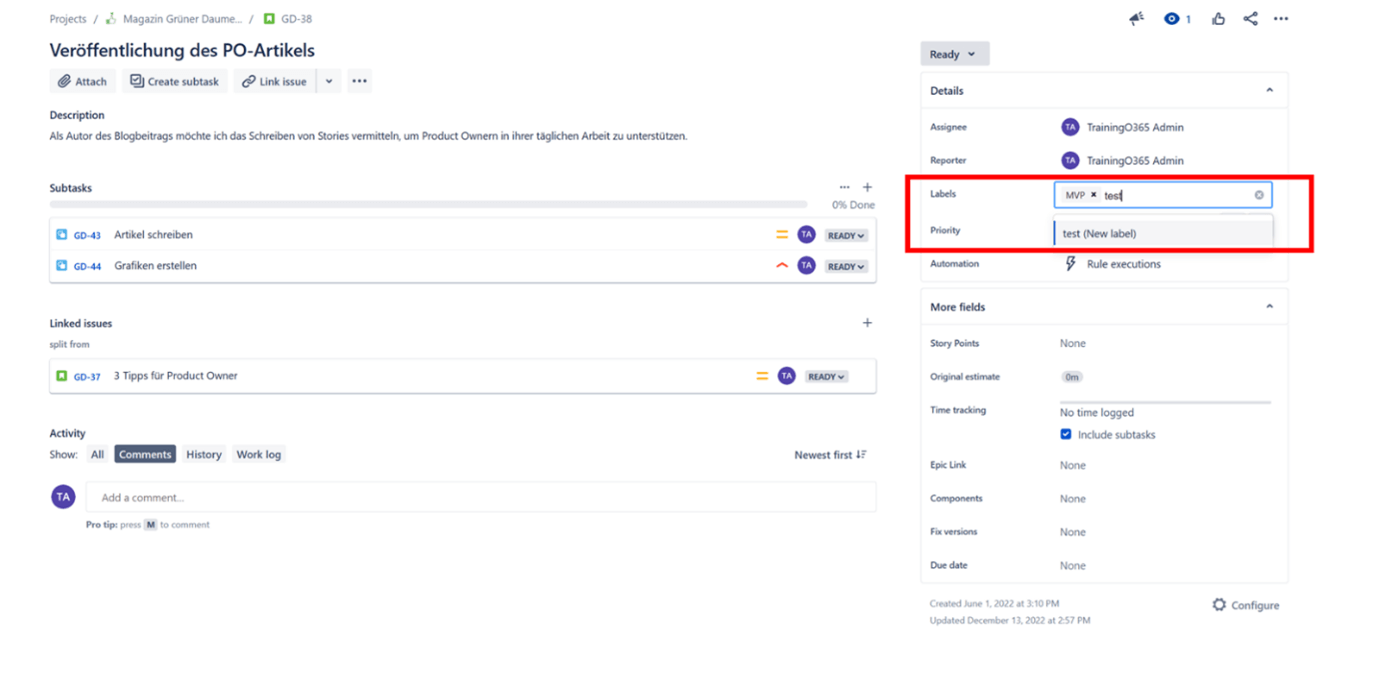This screenshot has width=1379, height=693.
Task: Click plus icon next to Linked issues
Action: [x=867, y=323]
